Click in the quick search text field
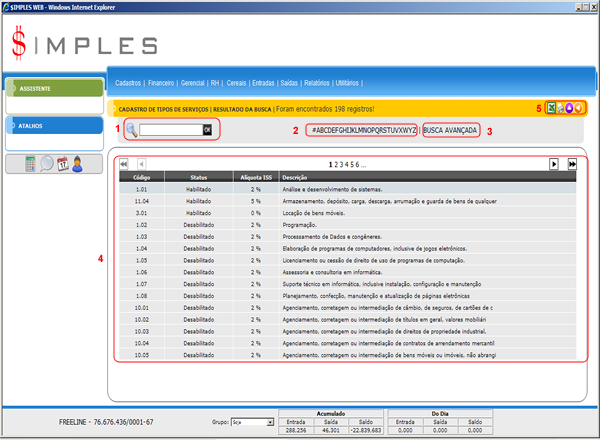The image size is (600, 440). coord(170,130)
